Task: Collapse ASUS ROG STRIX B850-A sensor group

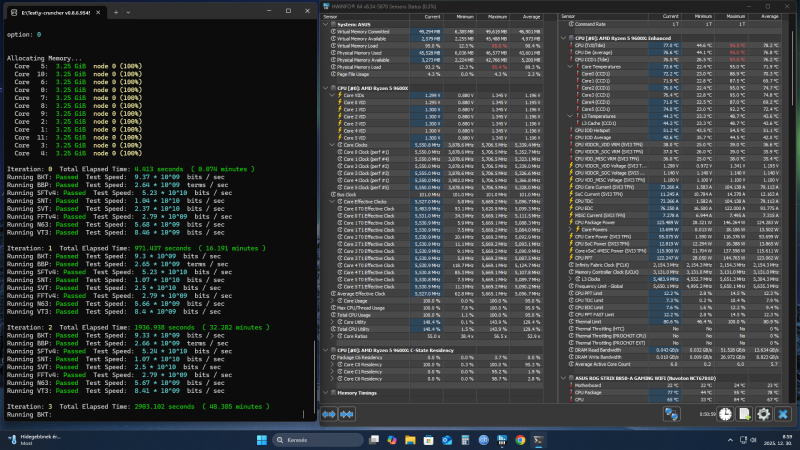Action: (x=563, y=379)
